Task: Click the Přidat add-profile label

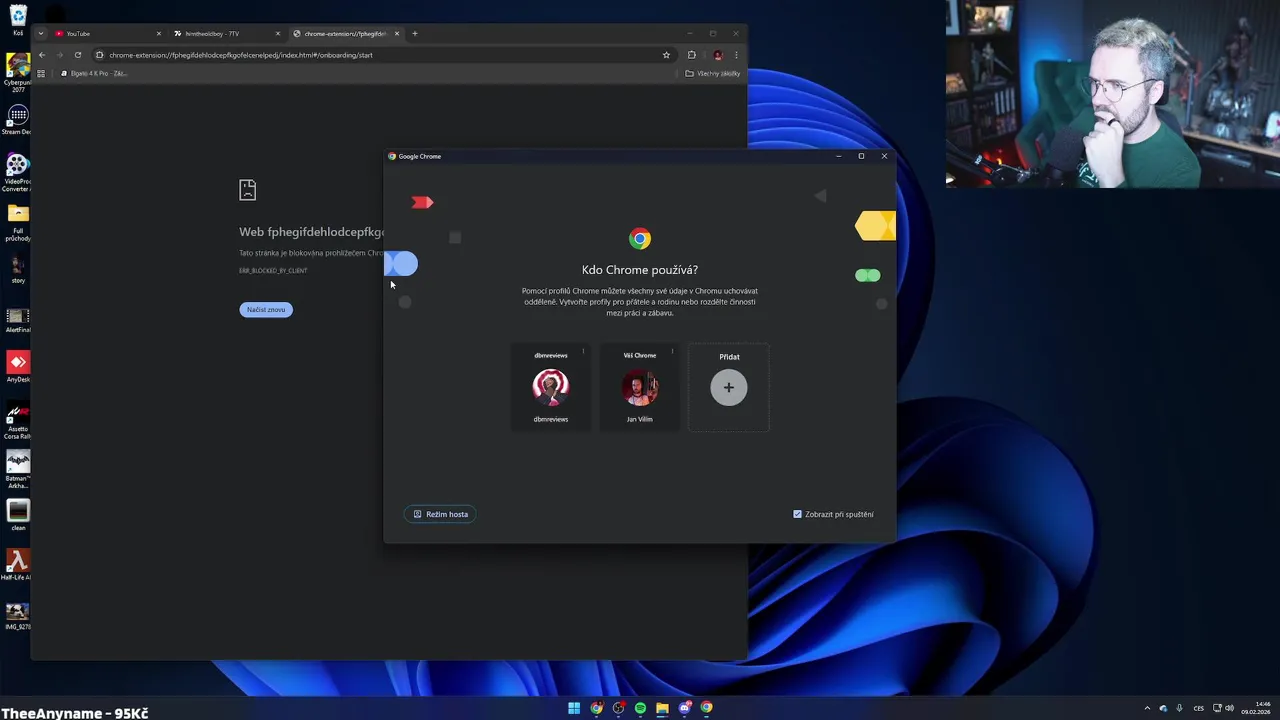Action: click(x=729, y=357)
